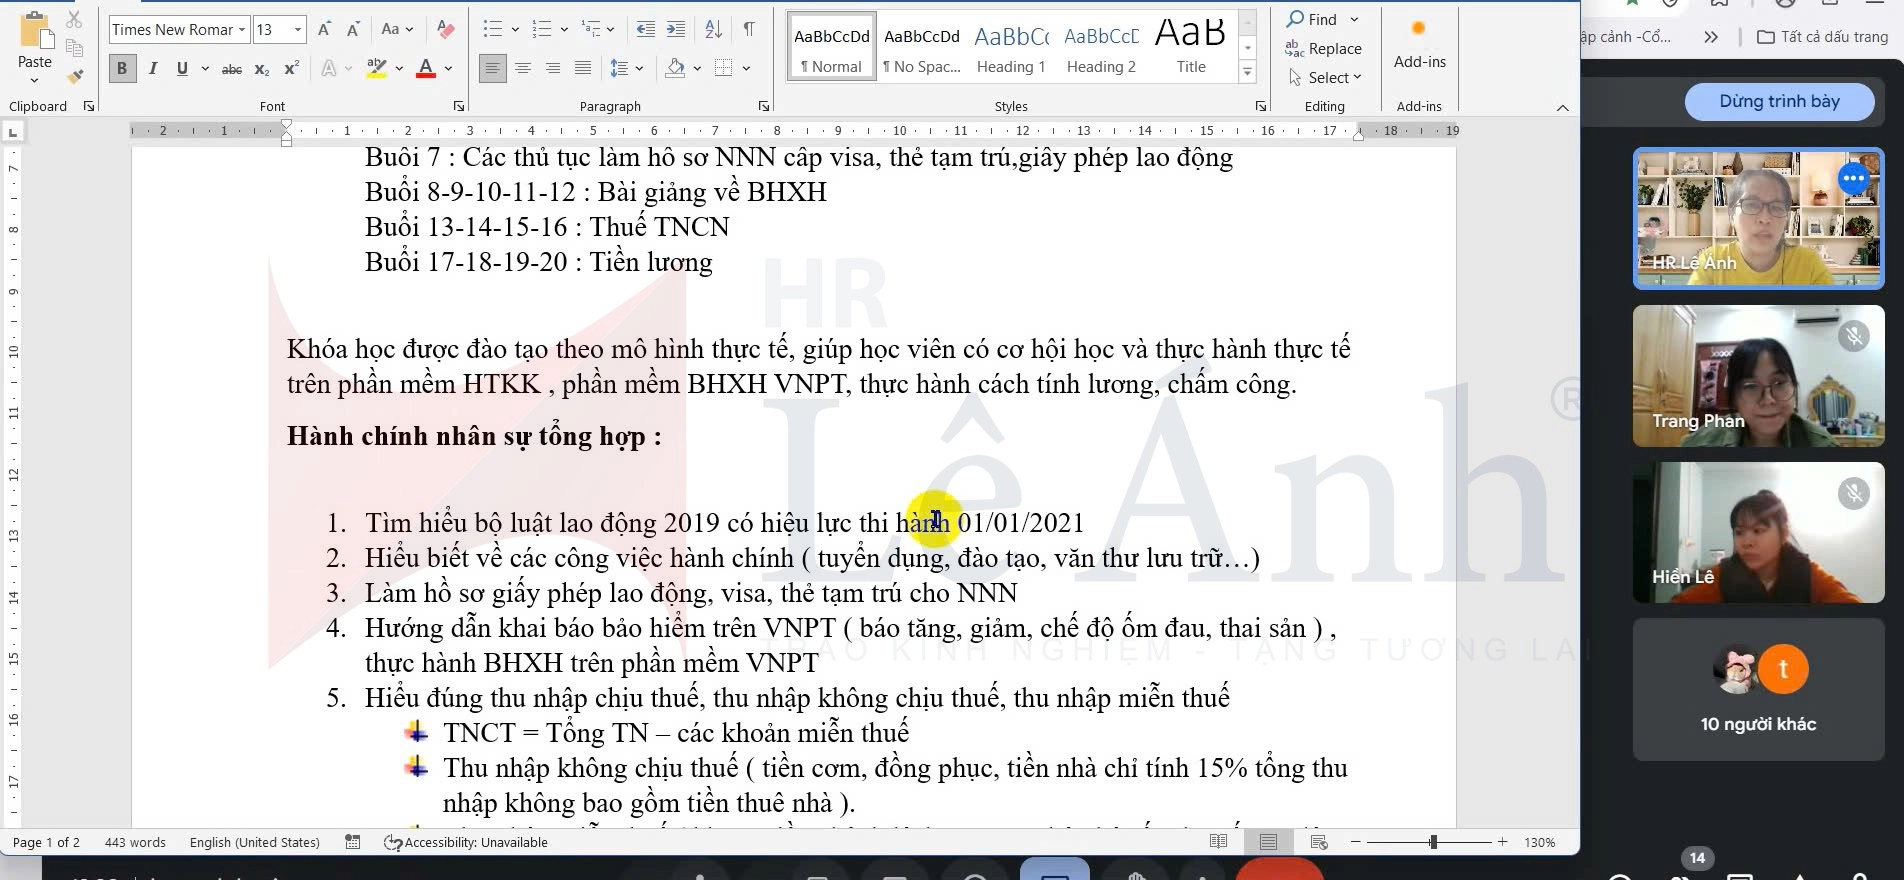This screenshot has width=1904, height=880.
Task: Click the zoom slider handle
Action: pyautogui.click(x=1433, y=842)
